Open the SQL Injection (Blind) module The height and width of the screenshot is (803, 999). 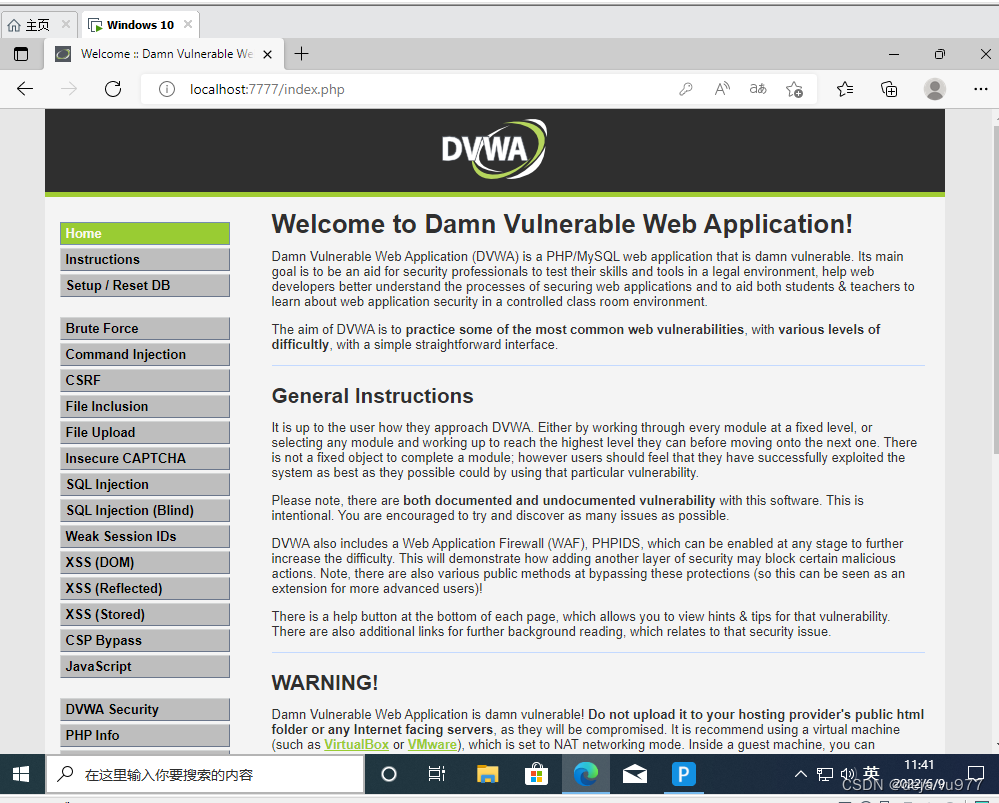pyautogui.click(x=145, y=510)
